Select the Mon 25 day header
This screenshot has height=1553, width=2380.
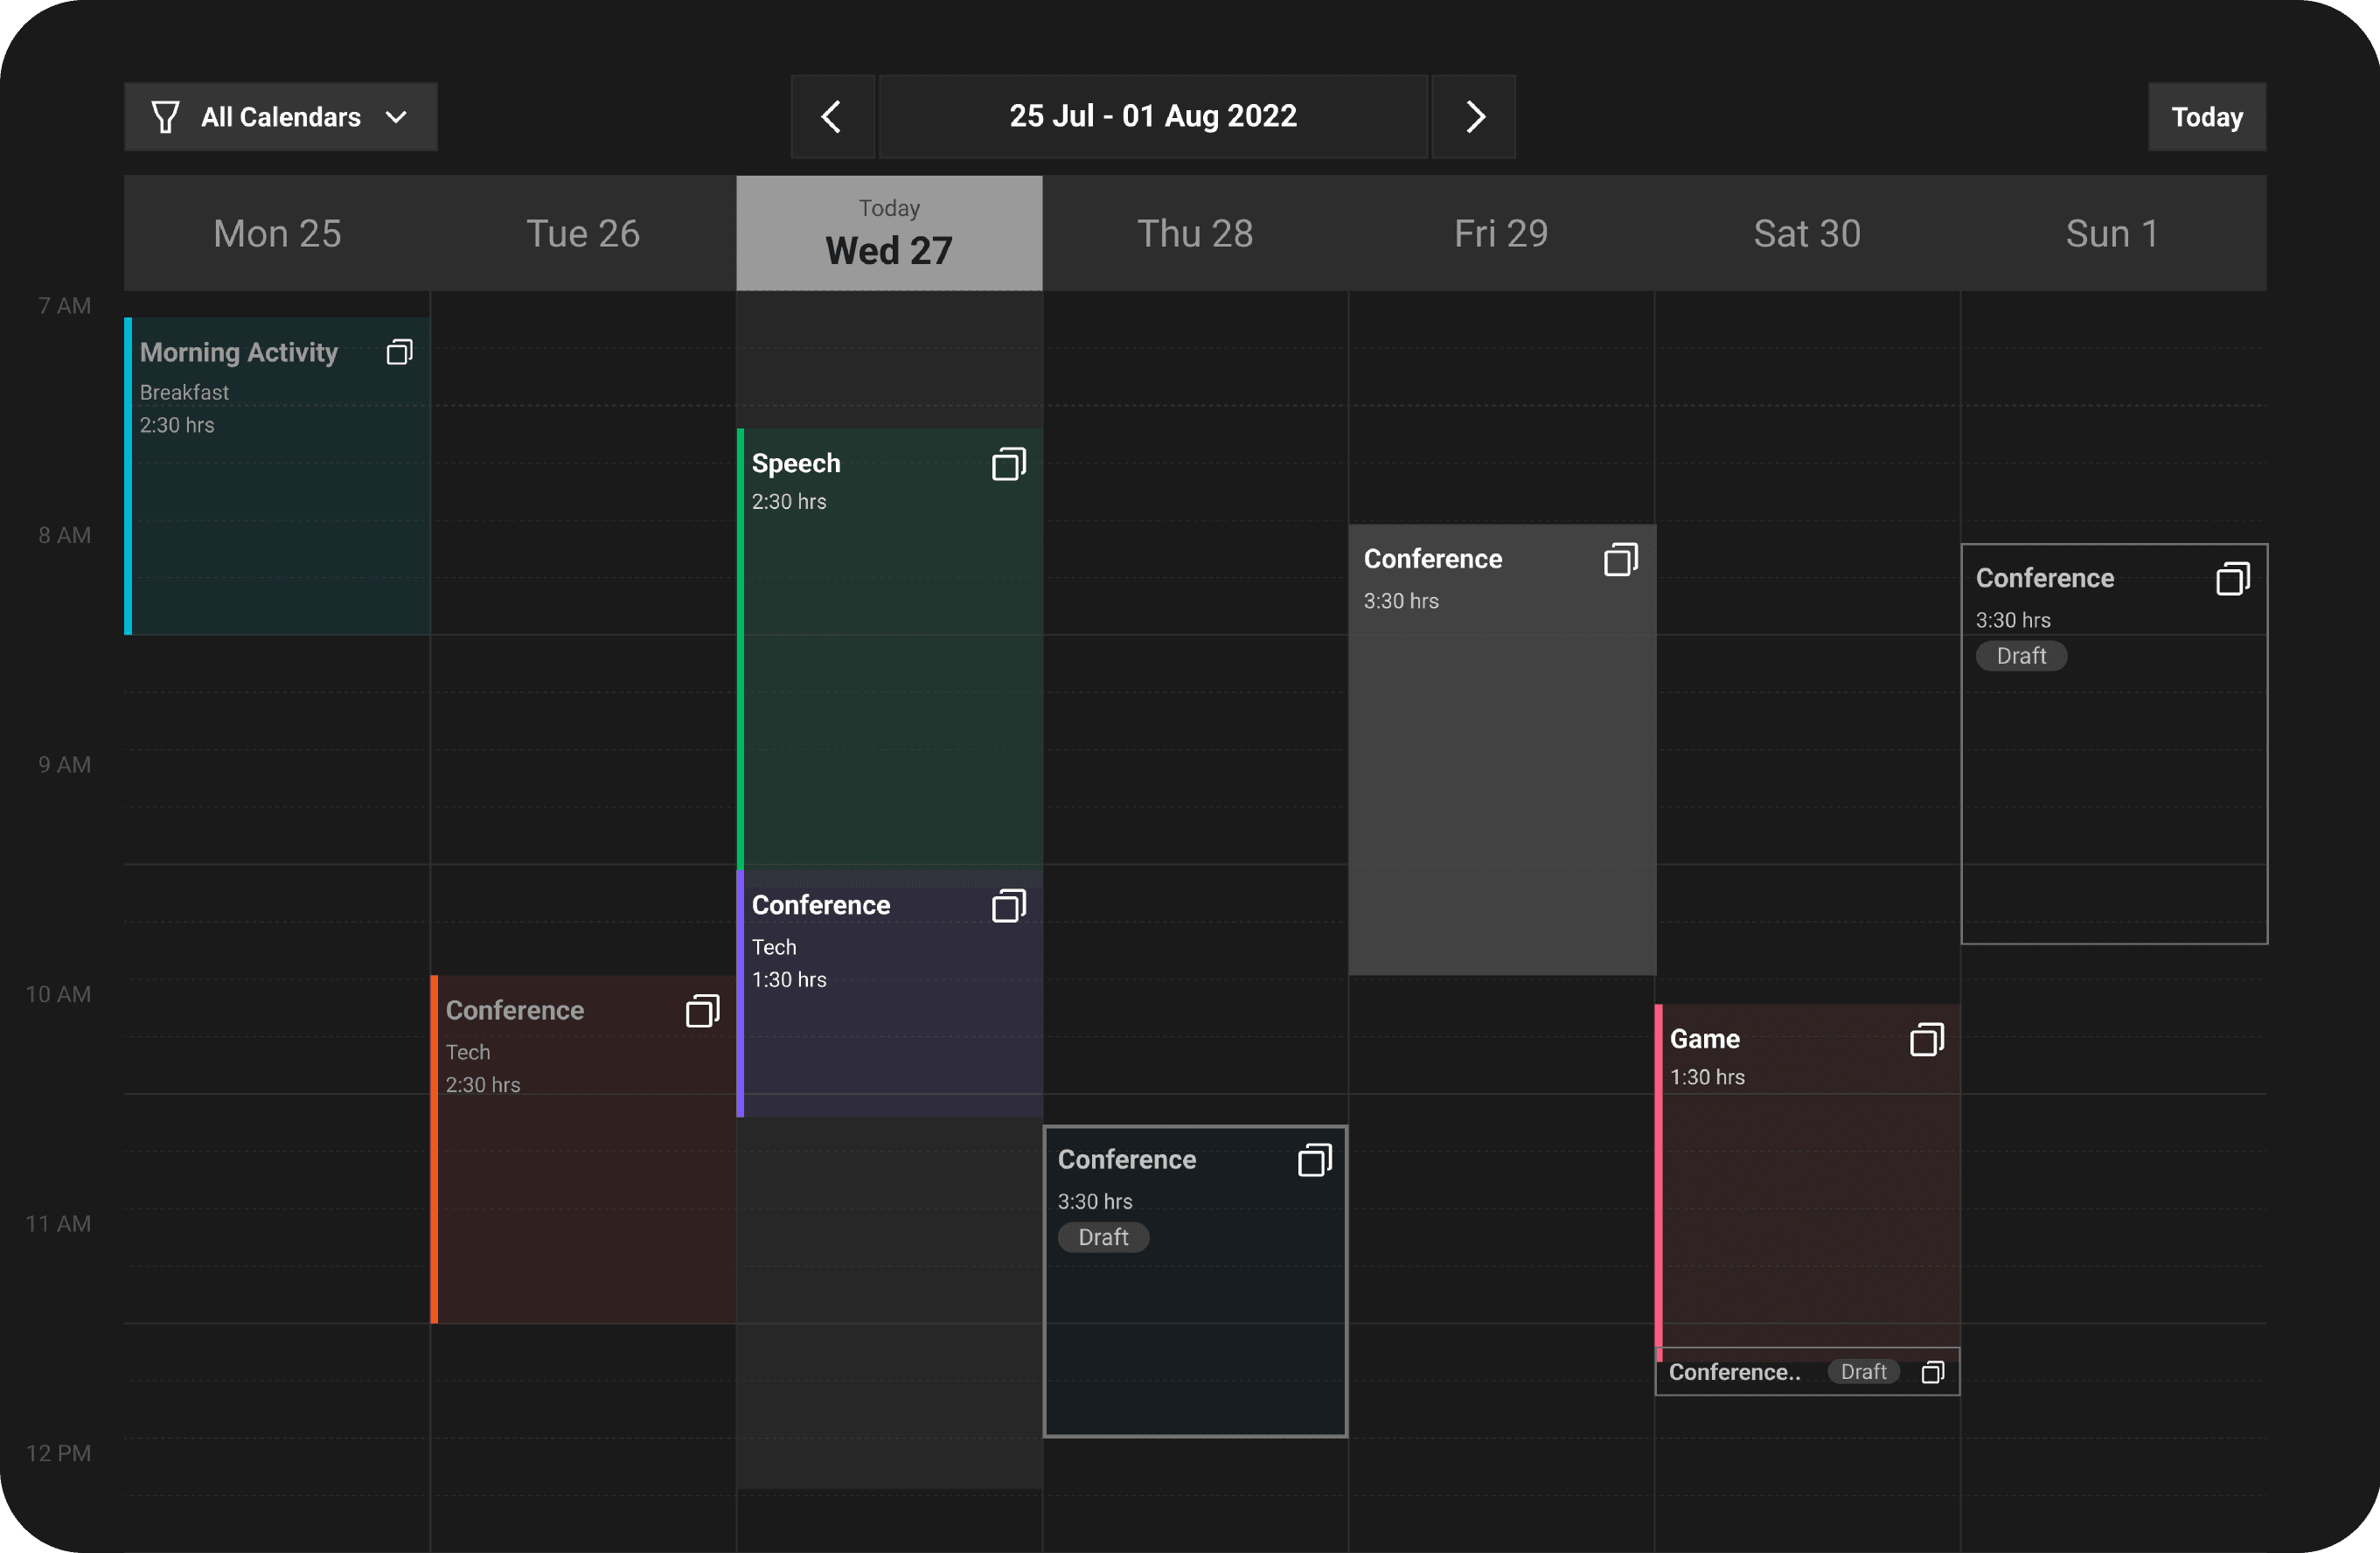(x=277, y=234)
